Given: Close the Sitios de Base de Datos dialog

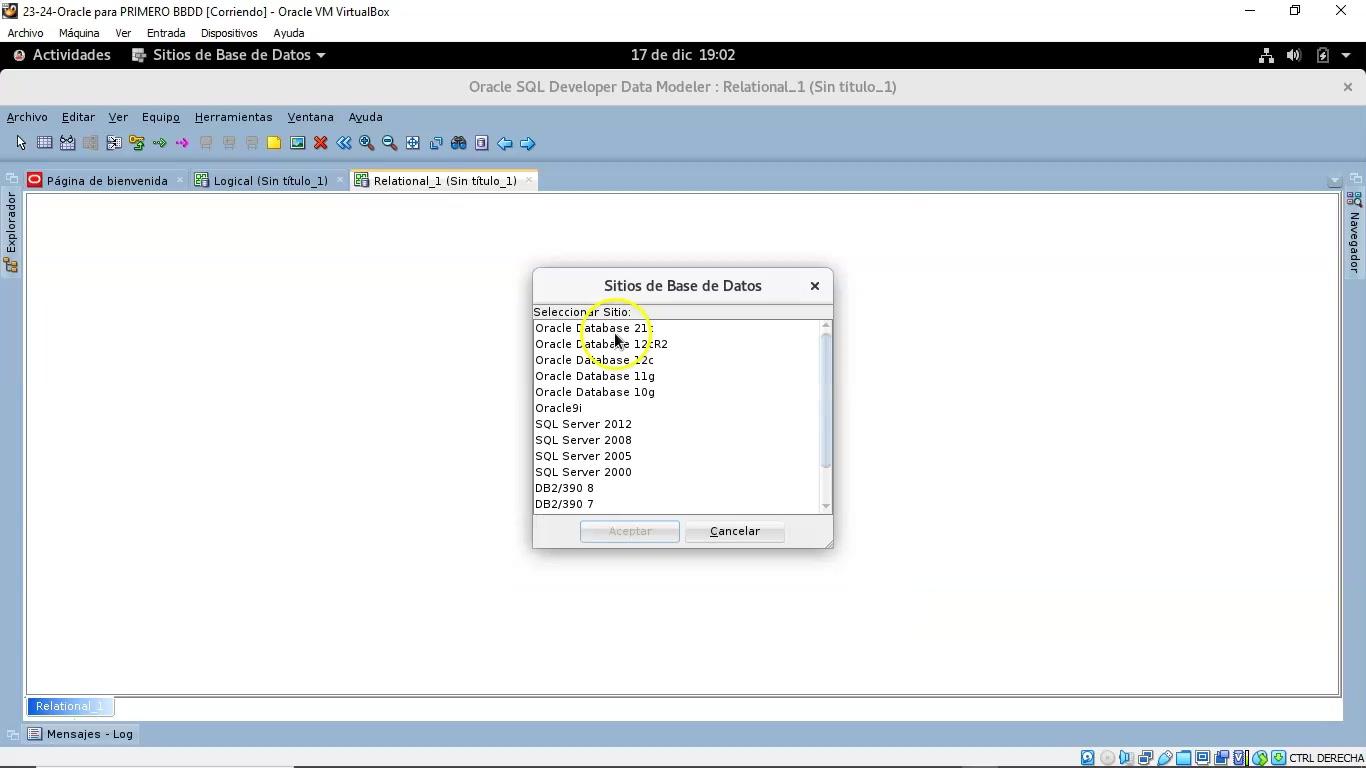Looking at the screenshot, I should tap(815, 286).
